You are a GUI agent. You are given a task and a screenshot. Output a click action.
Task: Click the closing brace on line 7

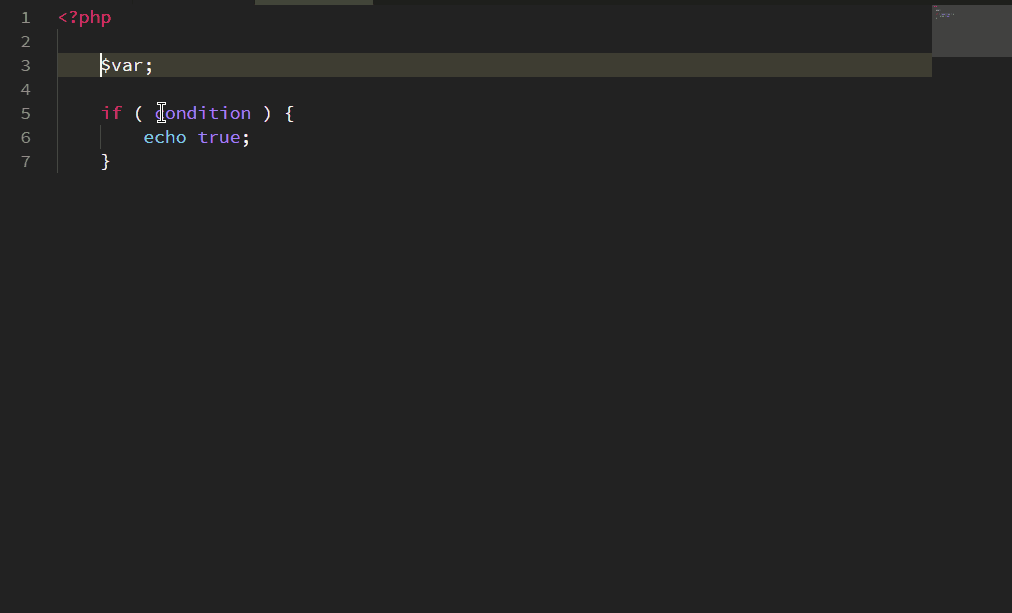(x=104, y=161)
